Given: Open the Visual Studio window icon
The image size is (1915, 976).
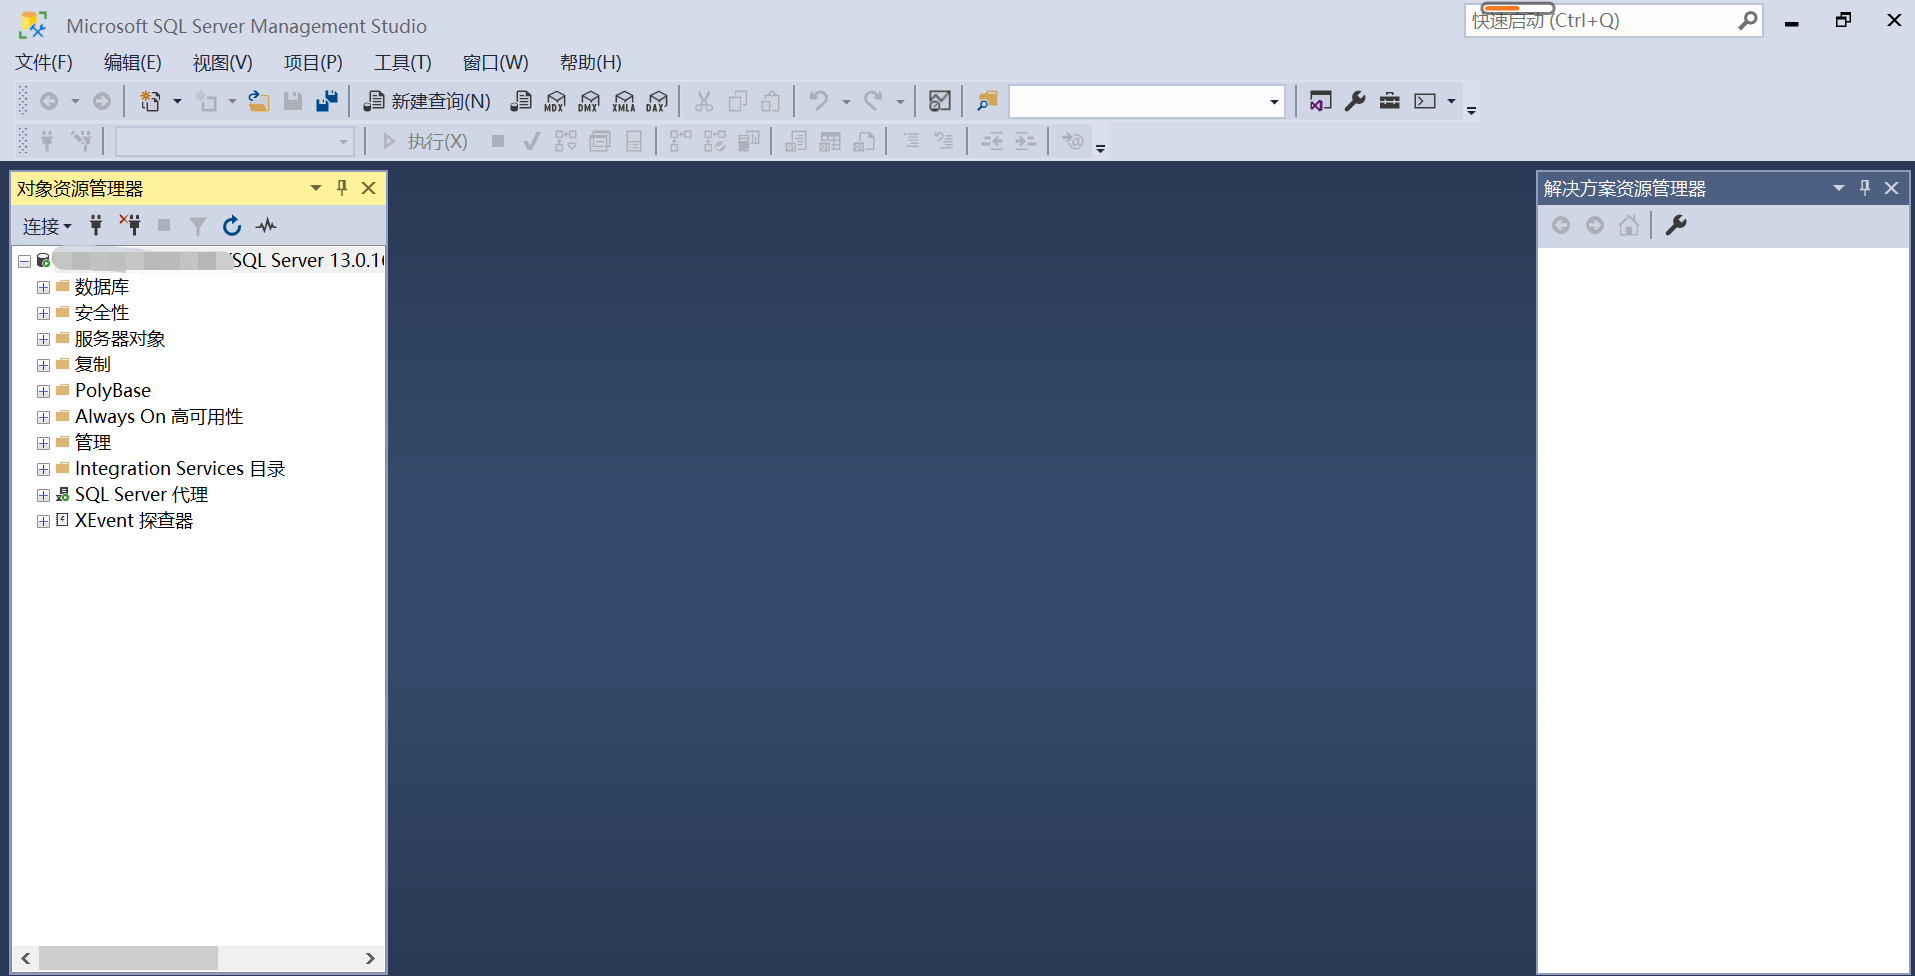Looking at the screenshot, I should tap(1320, 101).
